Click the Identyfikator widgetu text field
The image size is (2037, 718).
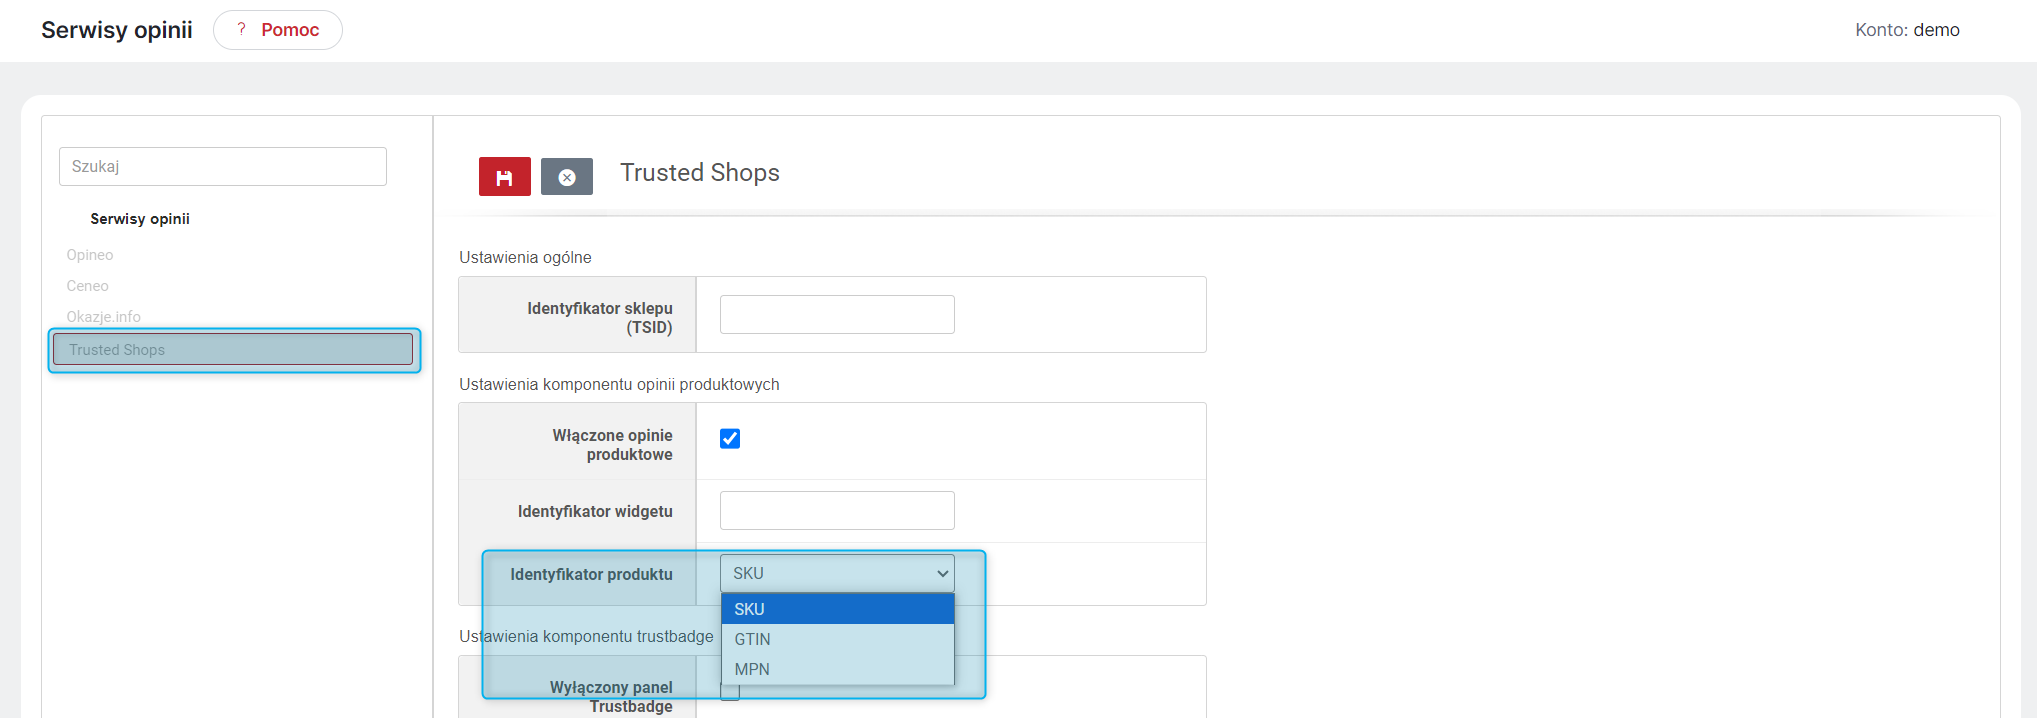click(837, 510)
